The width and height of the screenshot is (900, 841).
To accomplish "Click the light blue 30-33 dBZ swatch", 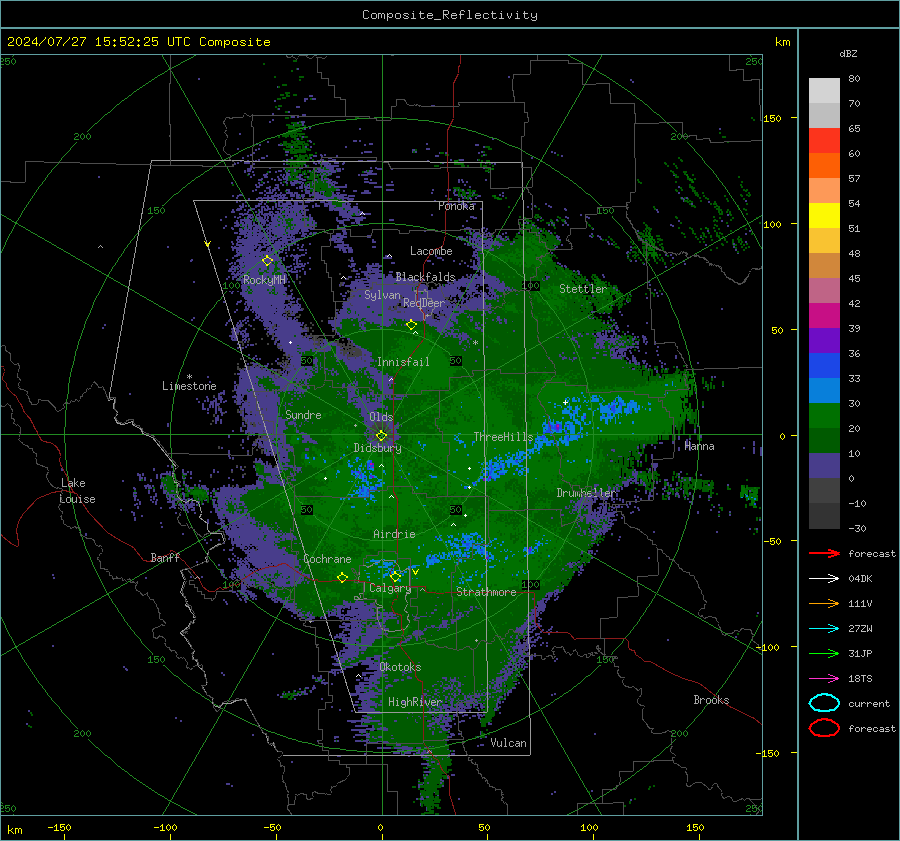I will click(x=824, y=391).
